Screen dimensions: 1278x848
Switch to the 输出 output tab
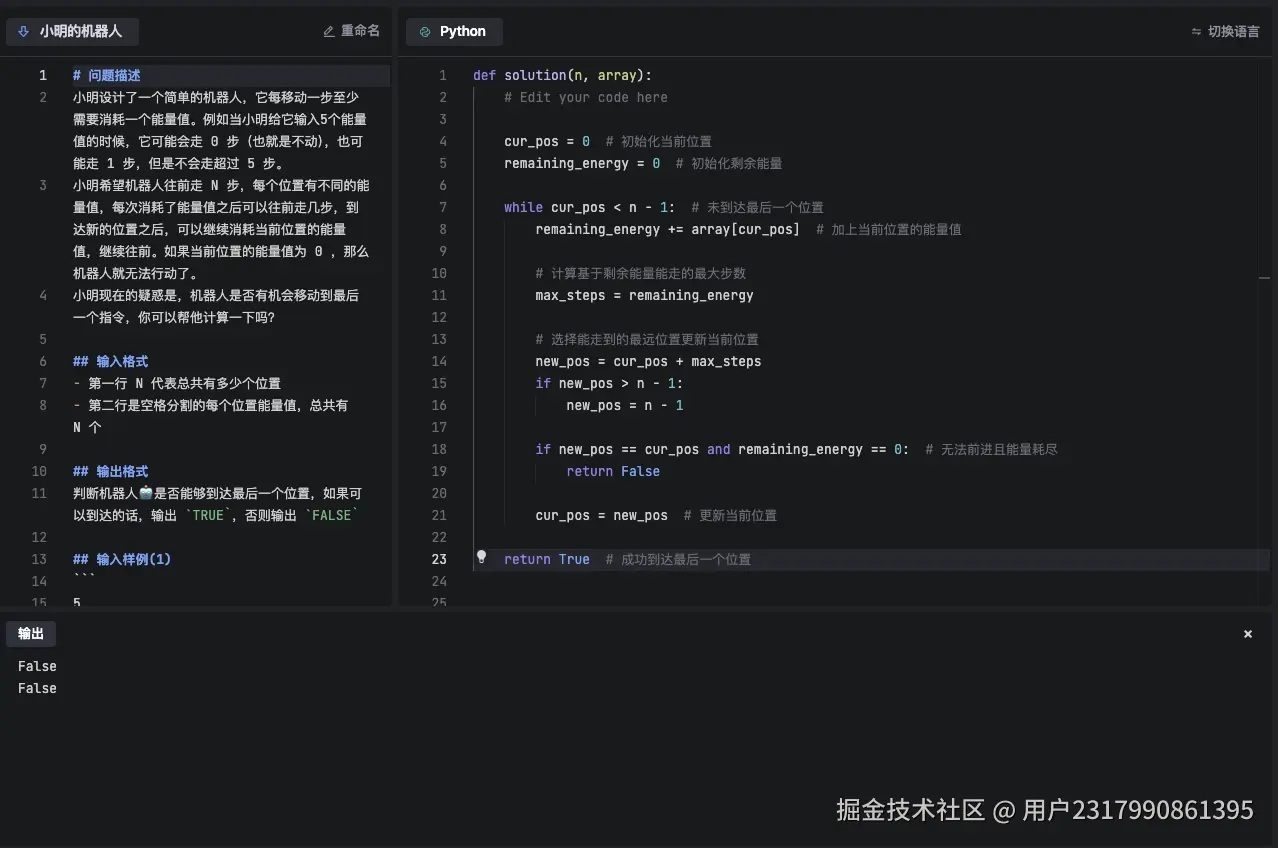[x=31, y=633]
